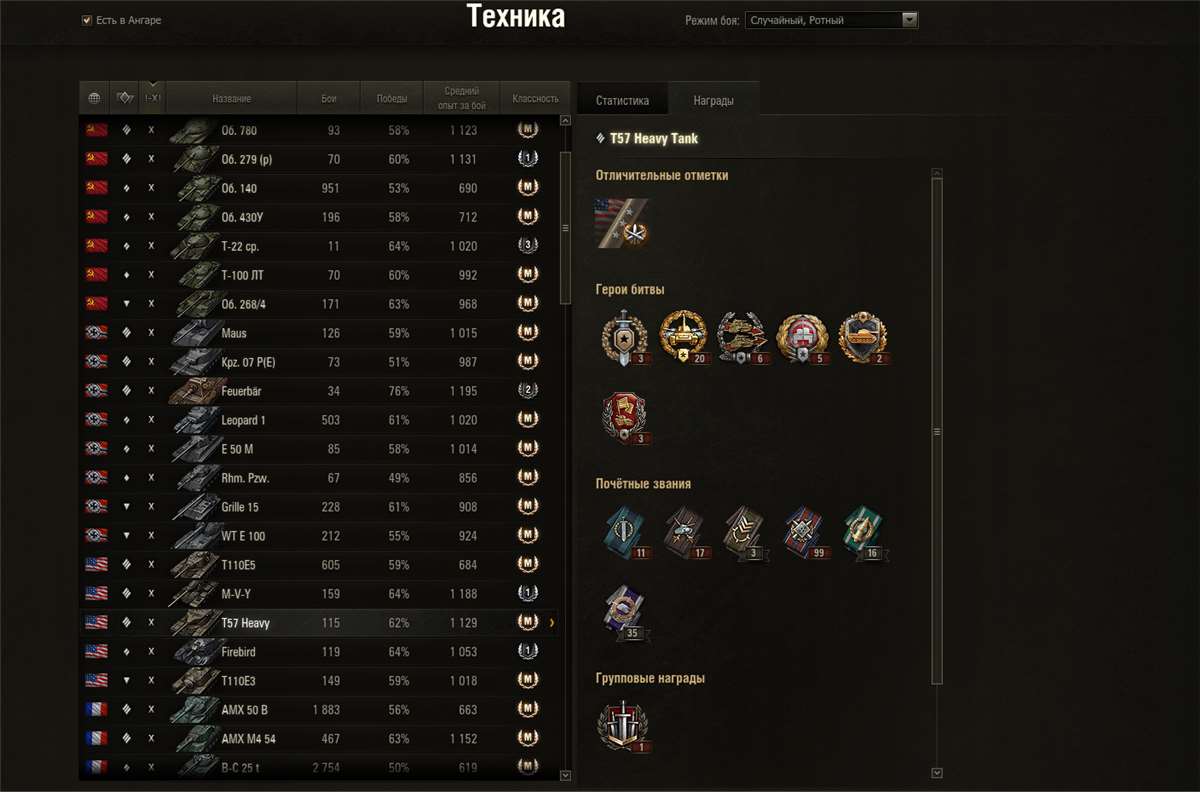The width and height of the screenshot is (1200, 792).
Task: Toggle the "Есть в Ангаре" checkbox
Action: [x=87, y=20]
